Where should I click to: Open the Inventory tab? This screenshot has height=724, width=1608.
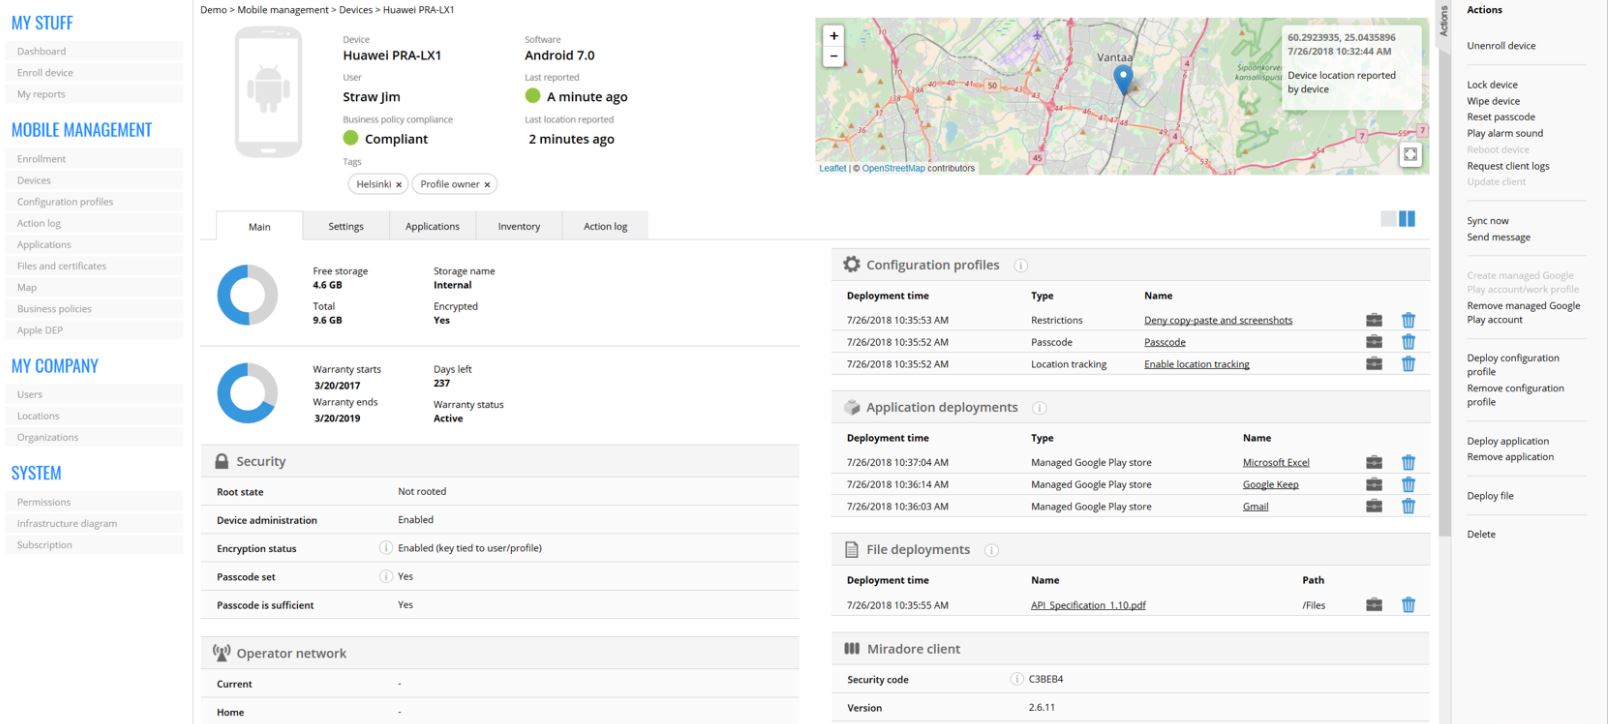click(519, 226)
